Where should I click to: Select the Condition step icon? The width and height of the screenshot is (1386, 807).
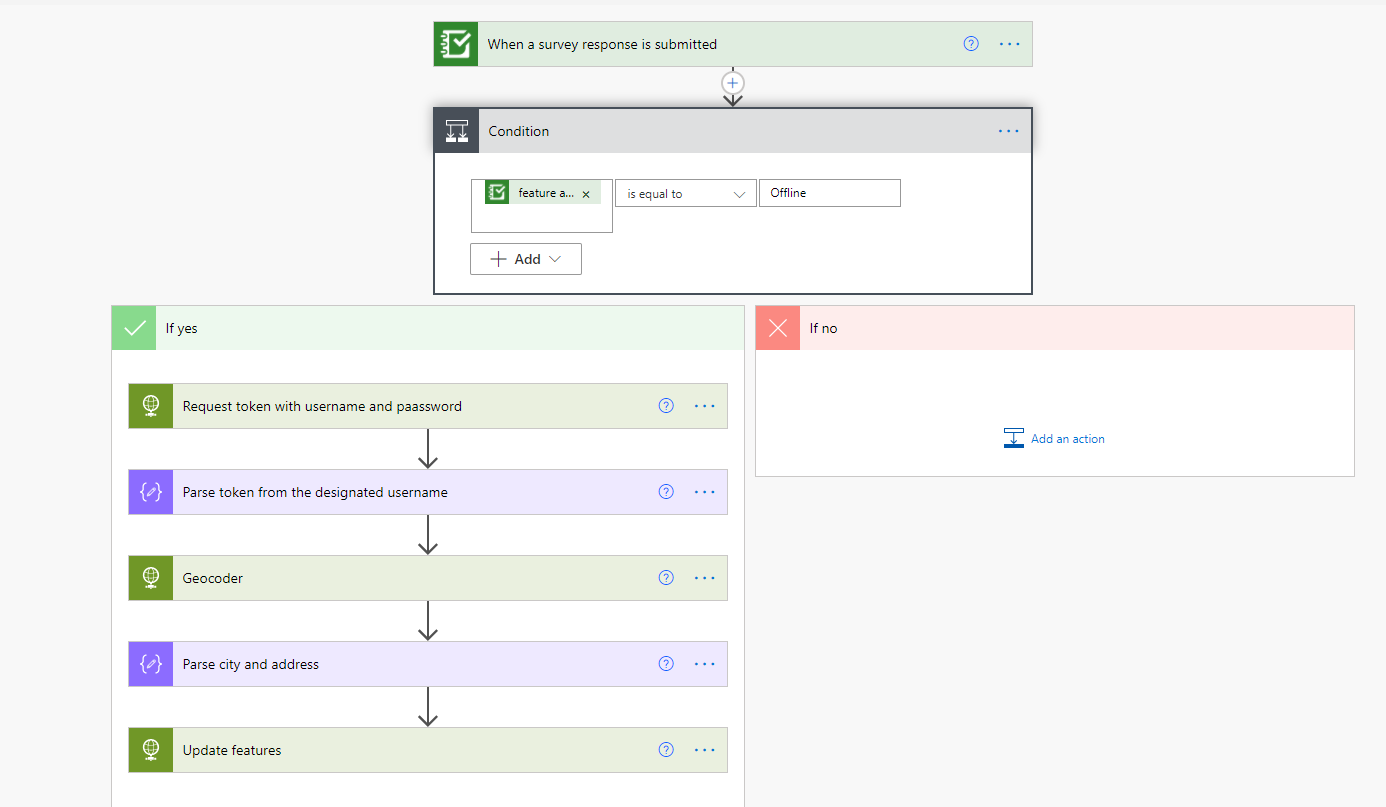(457, 130)
